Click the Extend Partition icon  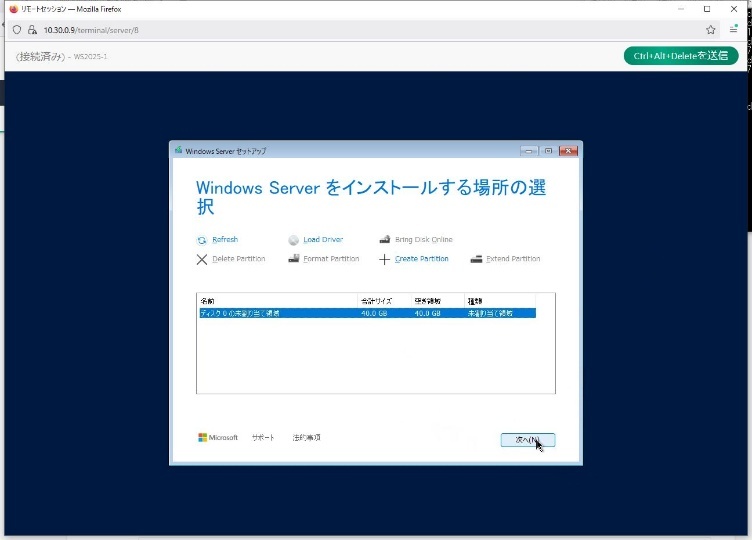point(476,259)
